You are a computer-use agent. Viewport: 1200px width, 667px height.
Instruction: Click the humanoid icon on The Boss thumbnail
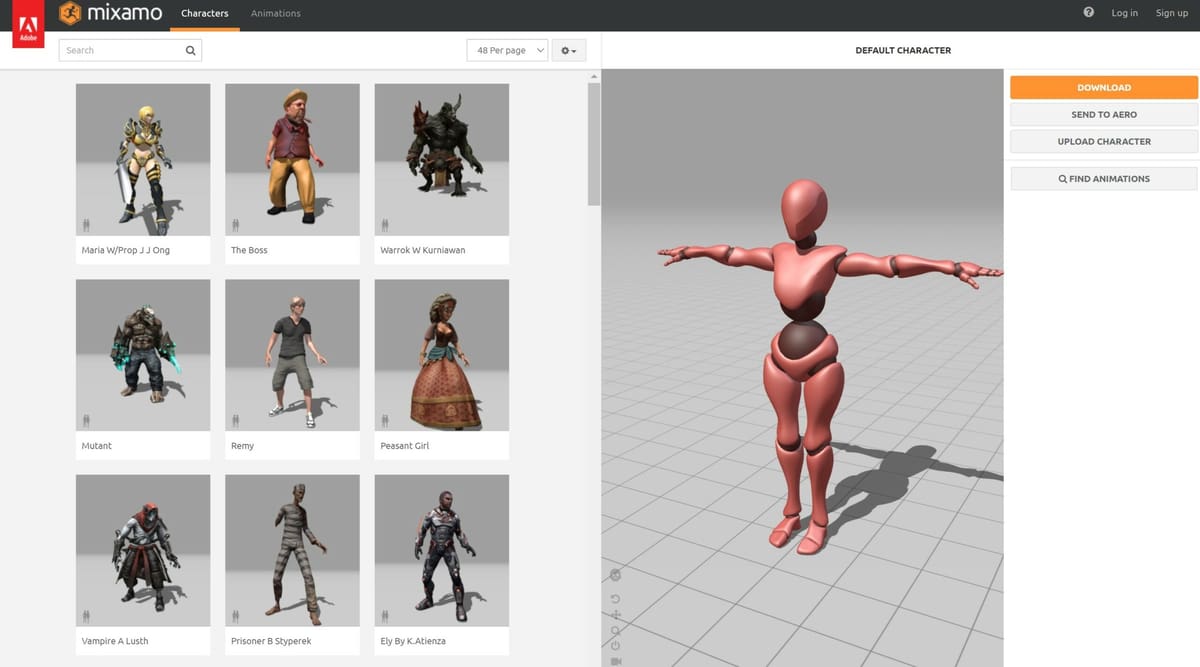coord(236,224)
